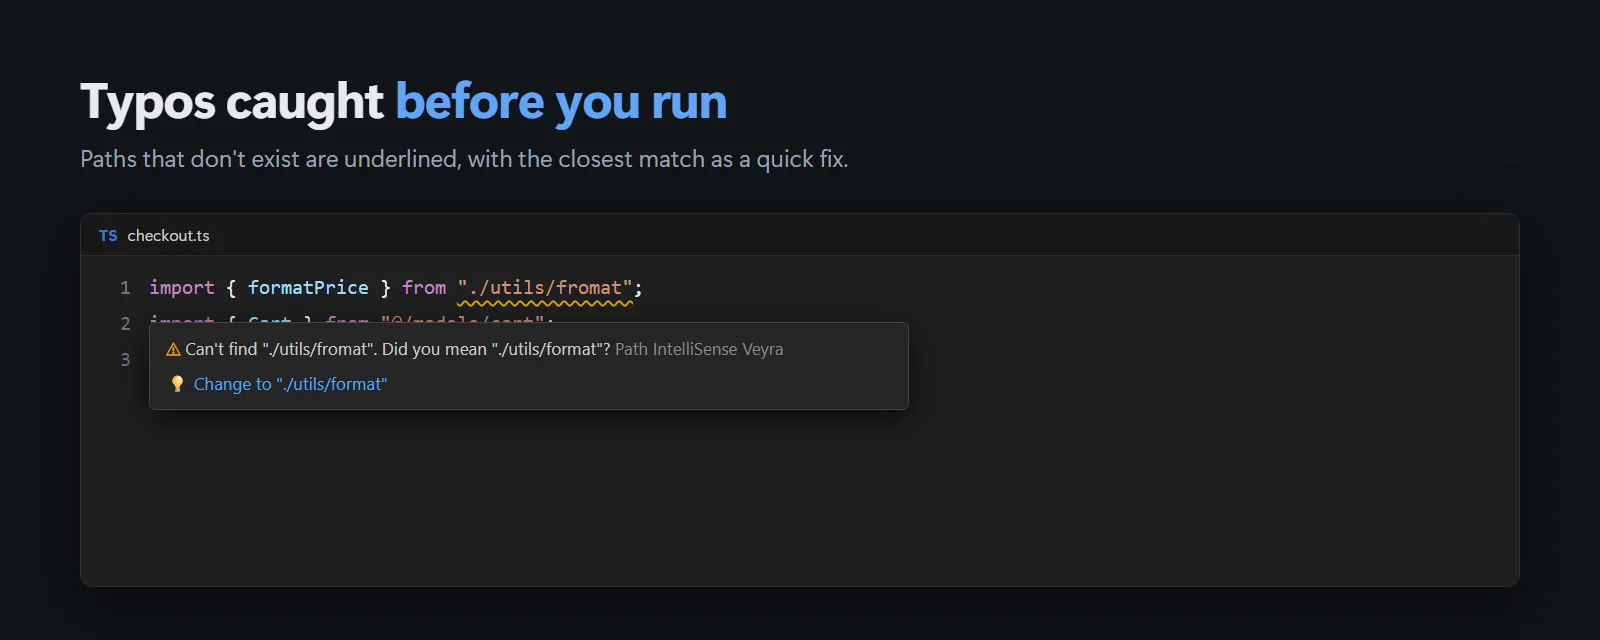Click the subtitle about underlined paths
This screenshot has height=640, width=1600.
[x=464, y=159]
